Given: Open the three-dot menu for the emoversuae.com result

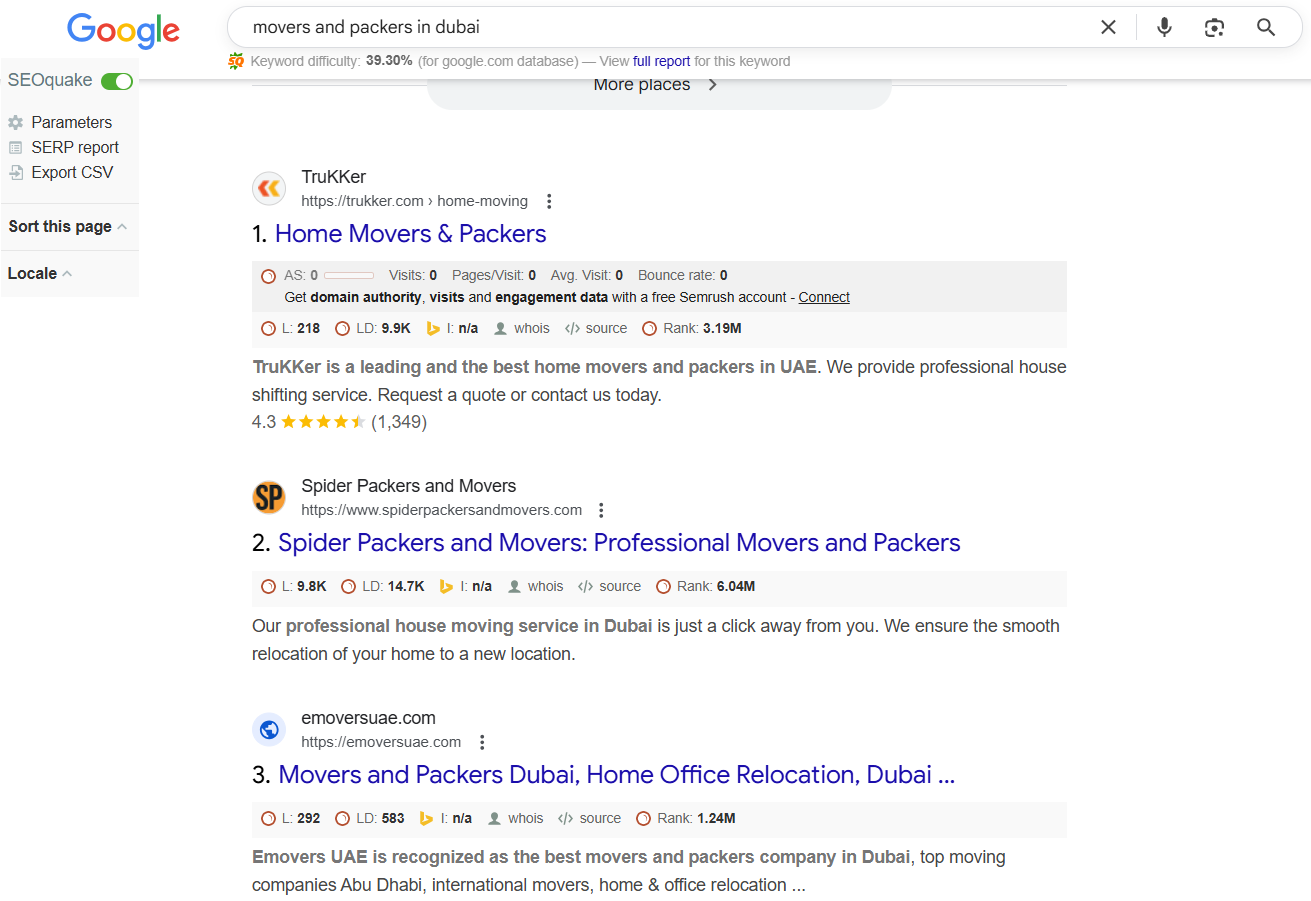Looking at the screenshot, I should pos(482,742).
